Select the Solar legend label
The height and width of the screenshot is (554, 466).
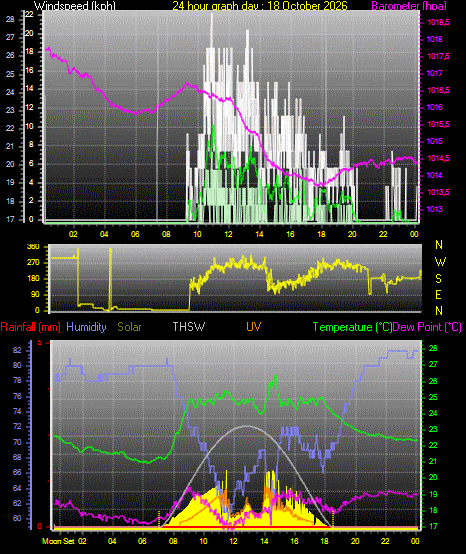click(129, 327)
